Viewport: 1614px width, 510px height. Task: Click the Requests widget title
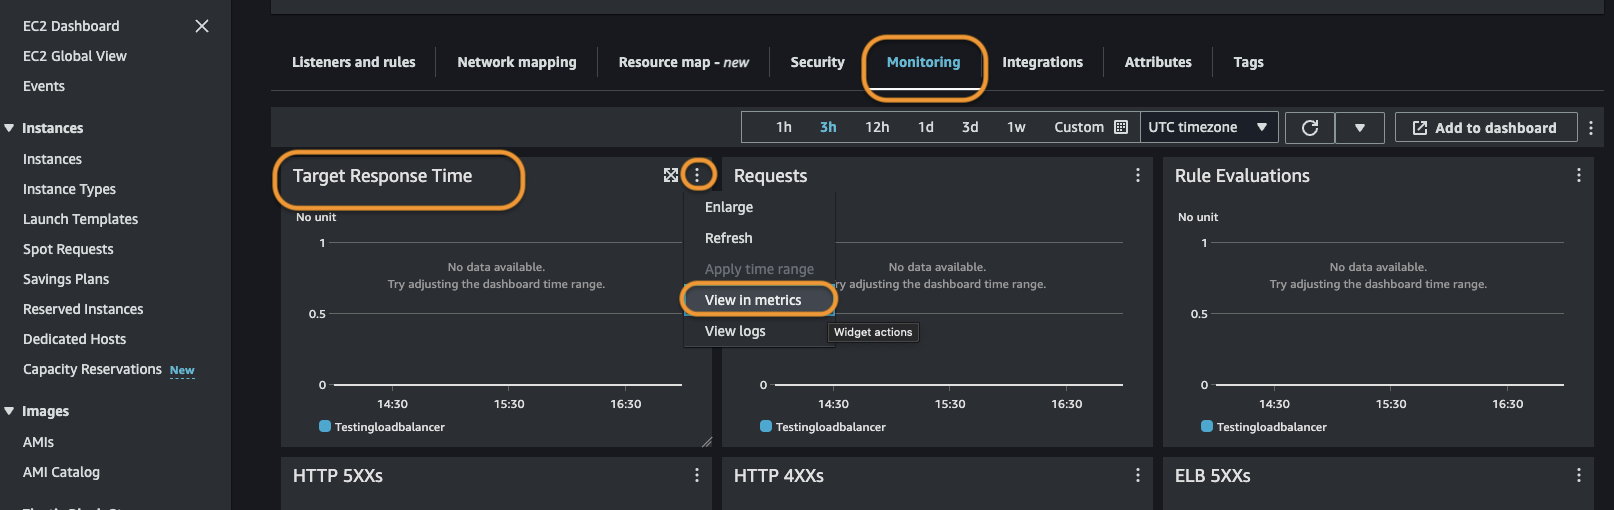(770, 176)
